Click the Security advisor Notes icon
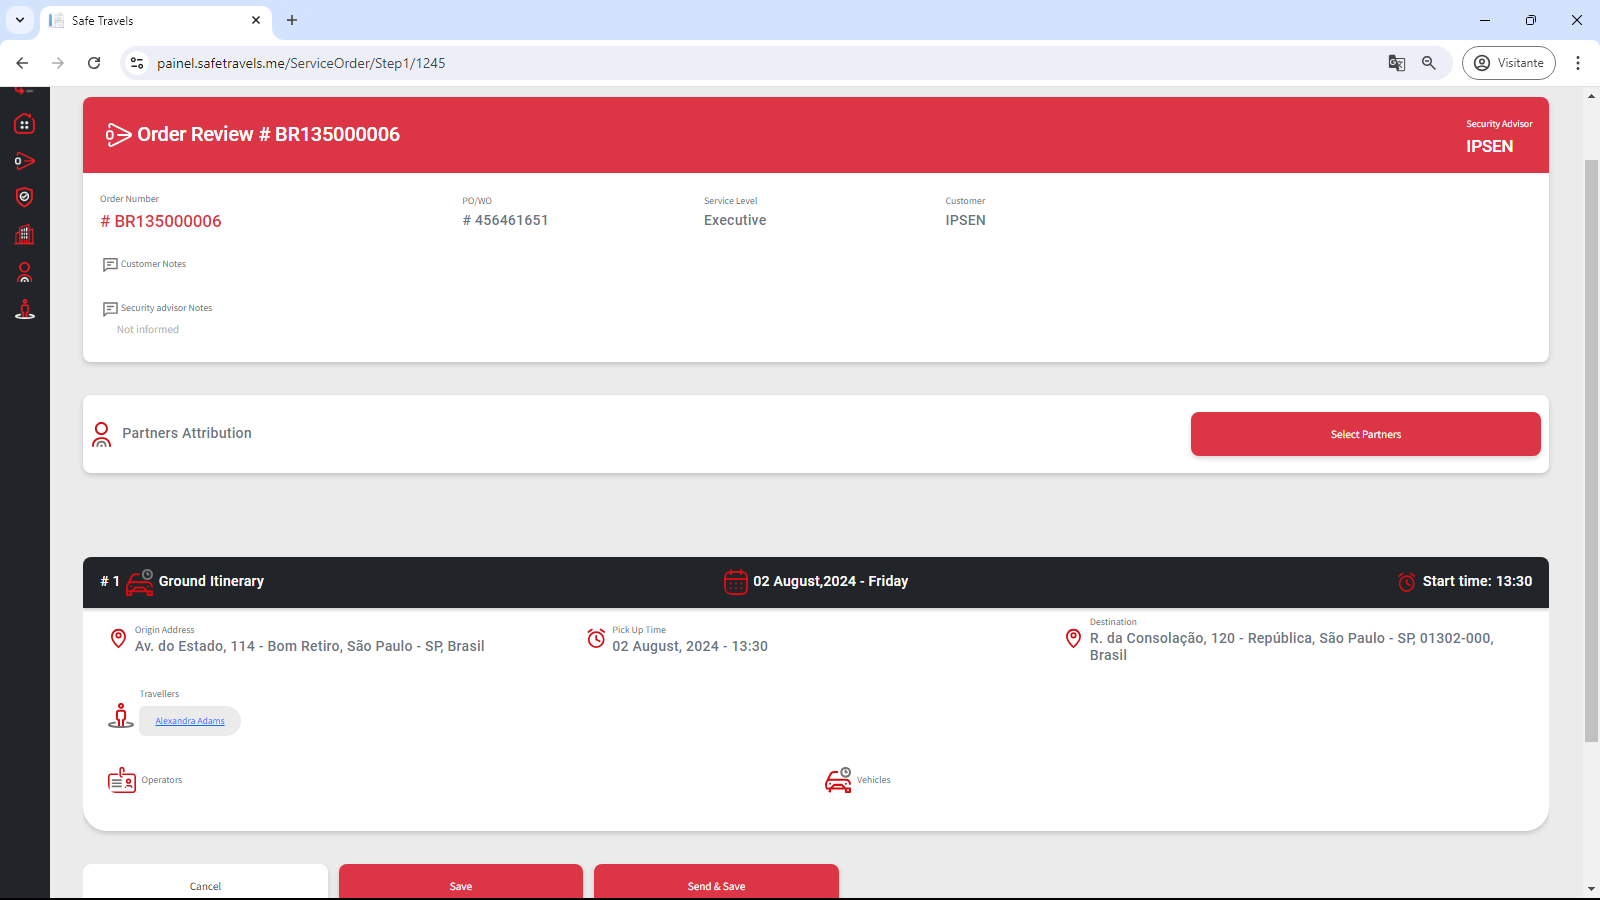 [x=110, y=309]
